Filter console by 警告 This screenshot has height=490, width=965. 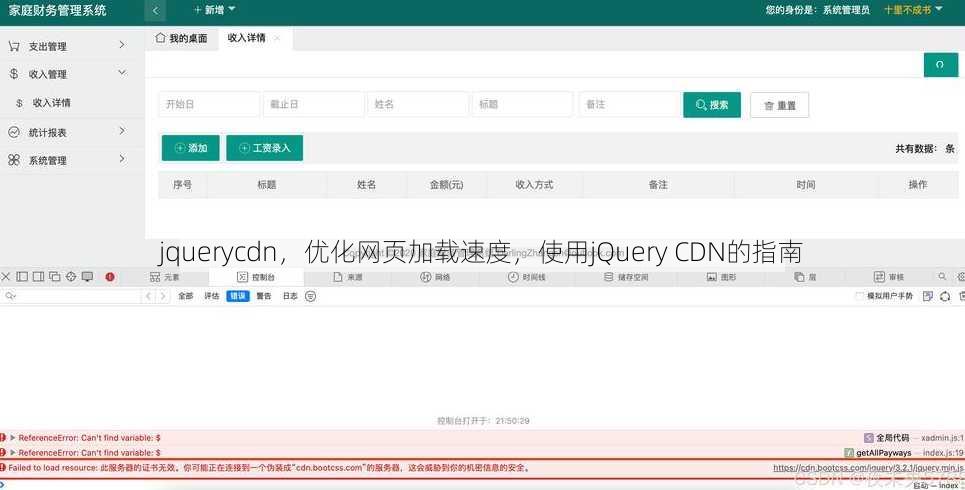pos(264,296)
